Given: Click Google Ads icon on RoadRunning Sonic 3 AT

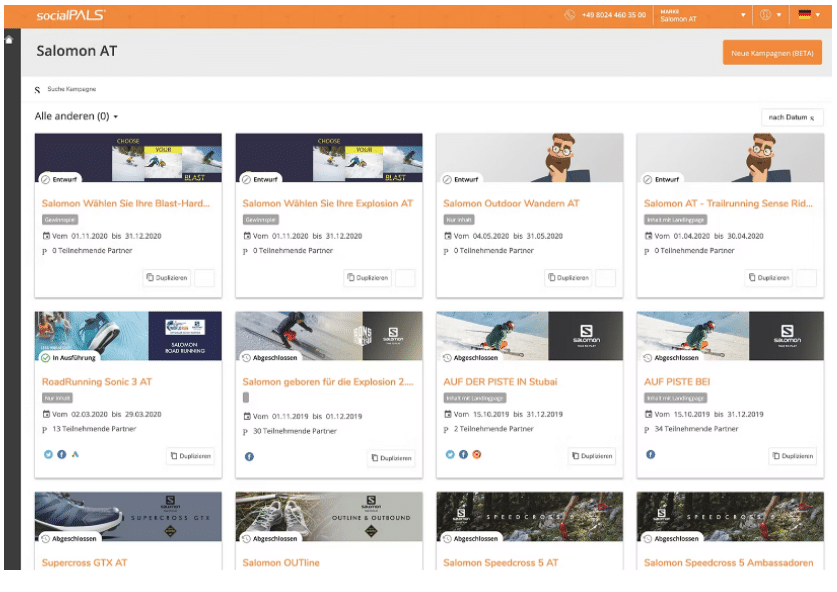Looking at the screenshot, I should (x=75, y=455).
